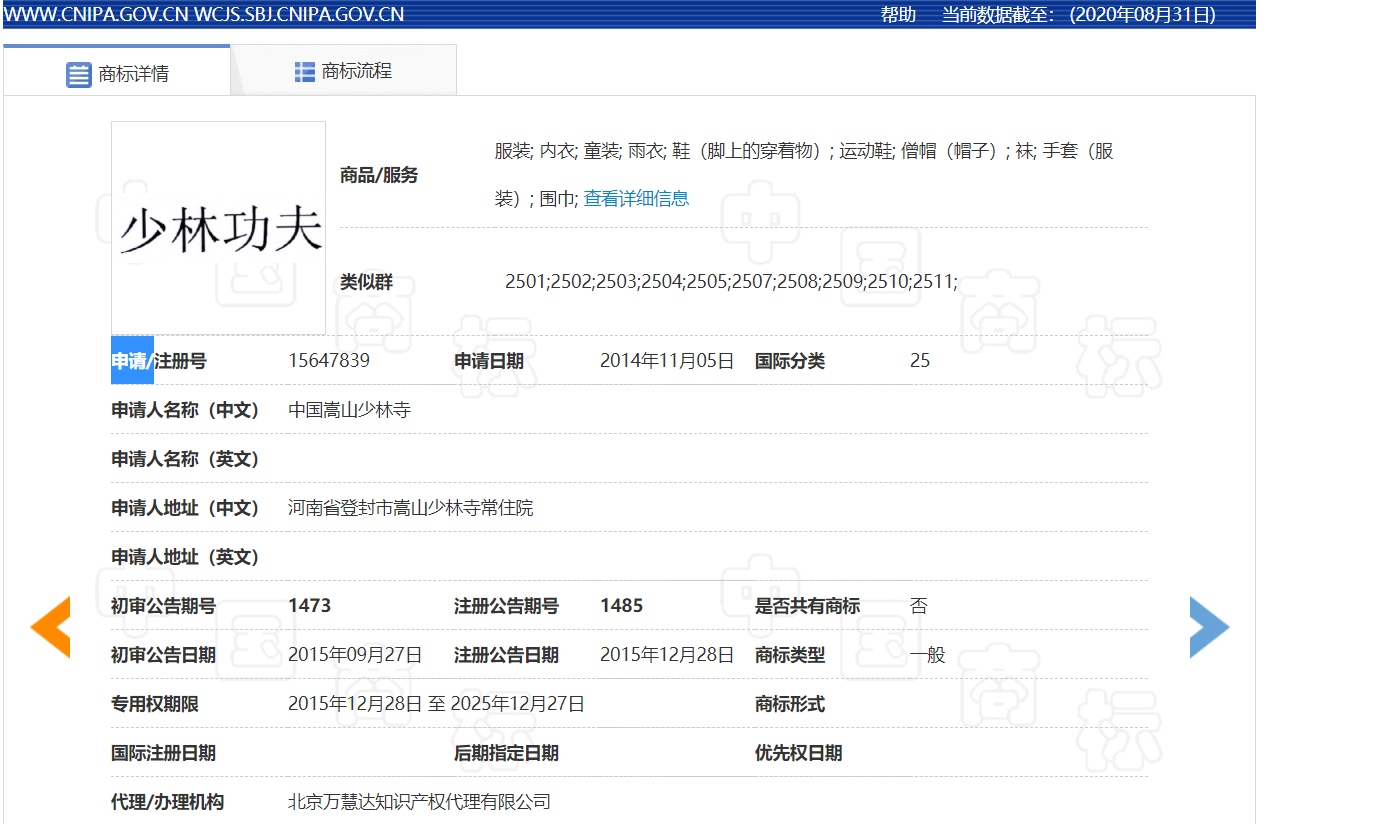
Task: Click the 帮助 help link
Action: (x=897, y=14)
